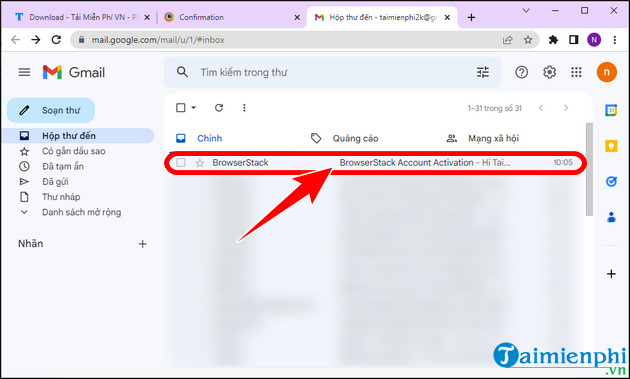The image size is (630, 379).
Task: Get add-ons plus icon in side panel
Action: 611,274
